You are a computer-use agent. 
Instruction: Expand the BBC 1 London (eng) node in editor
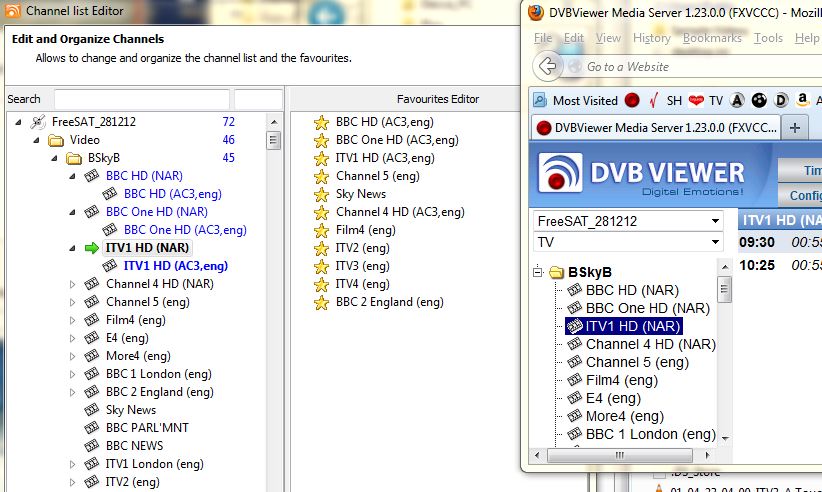pyautogui.click(x=72, y=374)
